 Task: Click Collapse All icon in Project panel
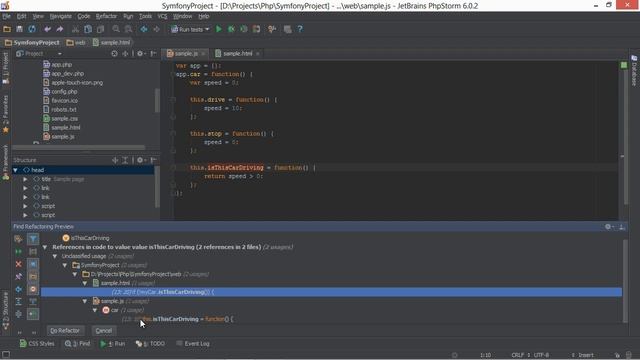125,54
